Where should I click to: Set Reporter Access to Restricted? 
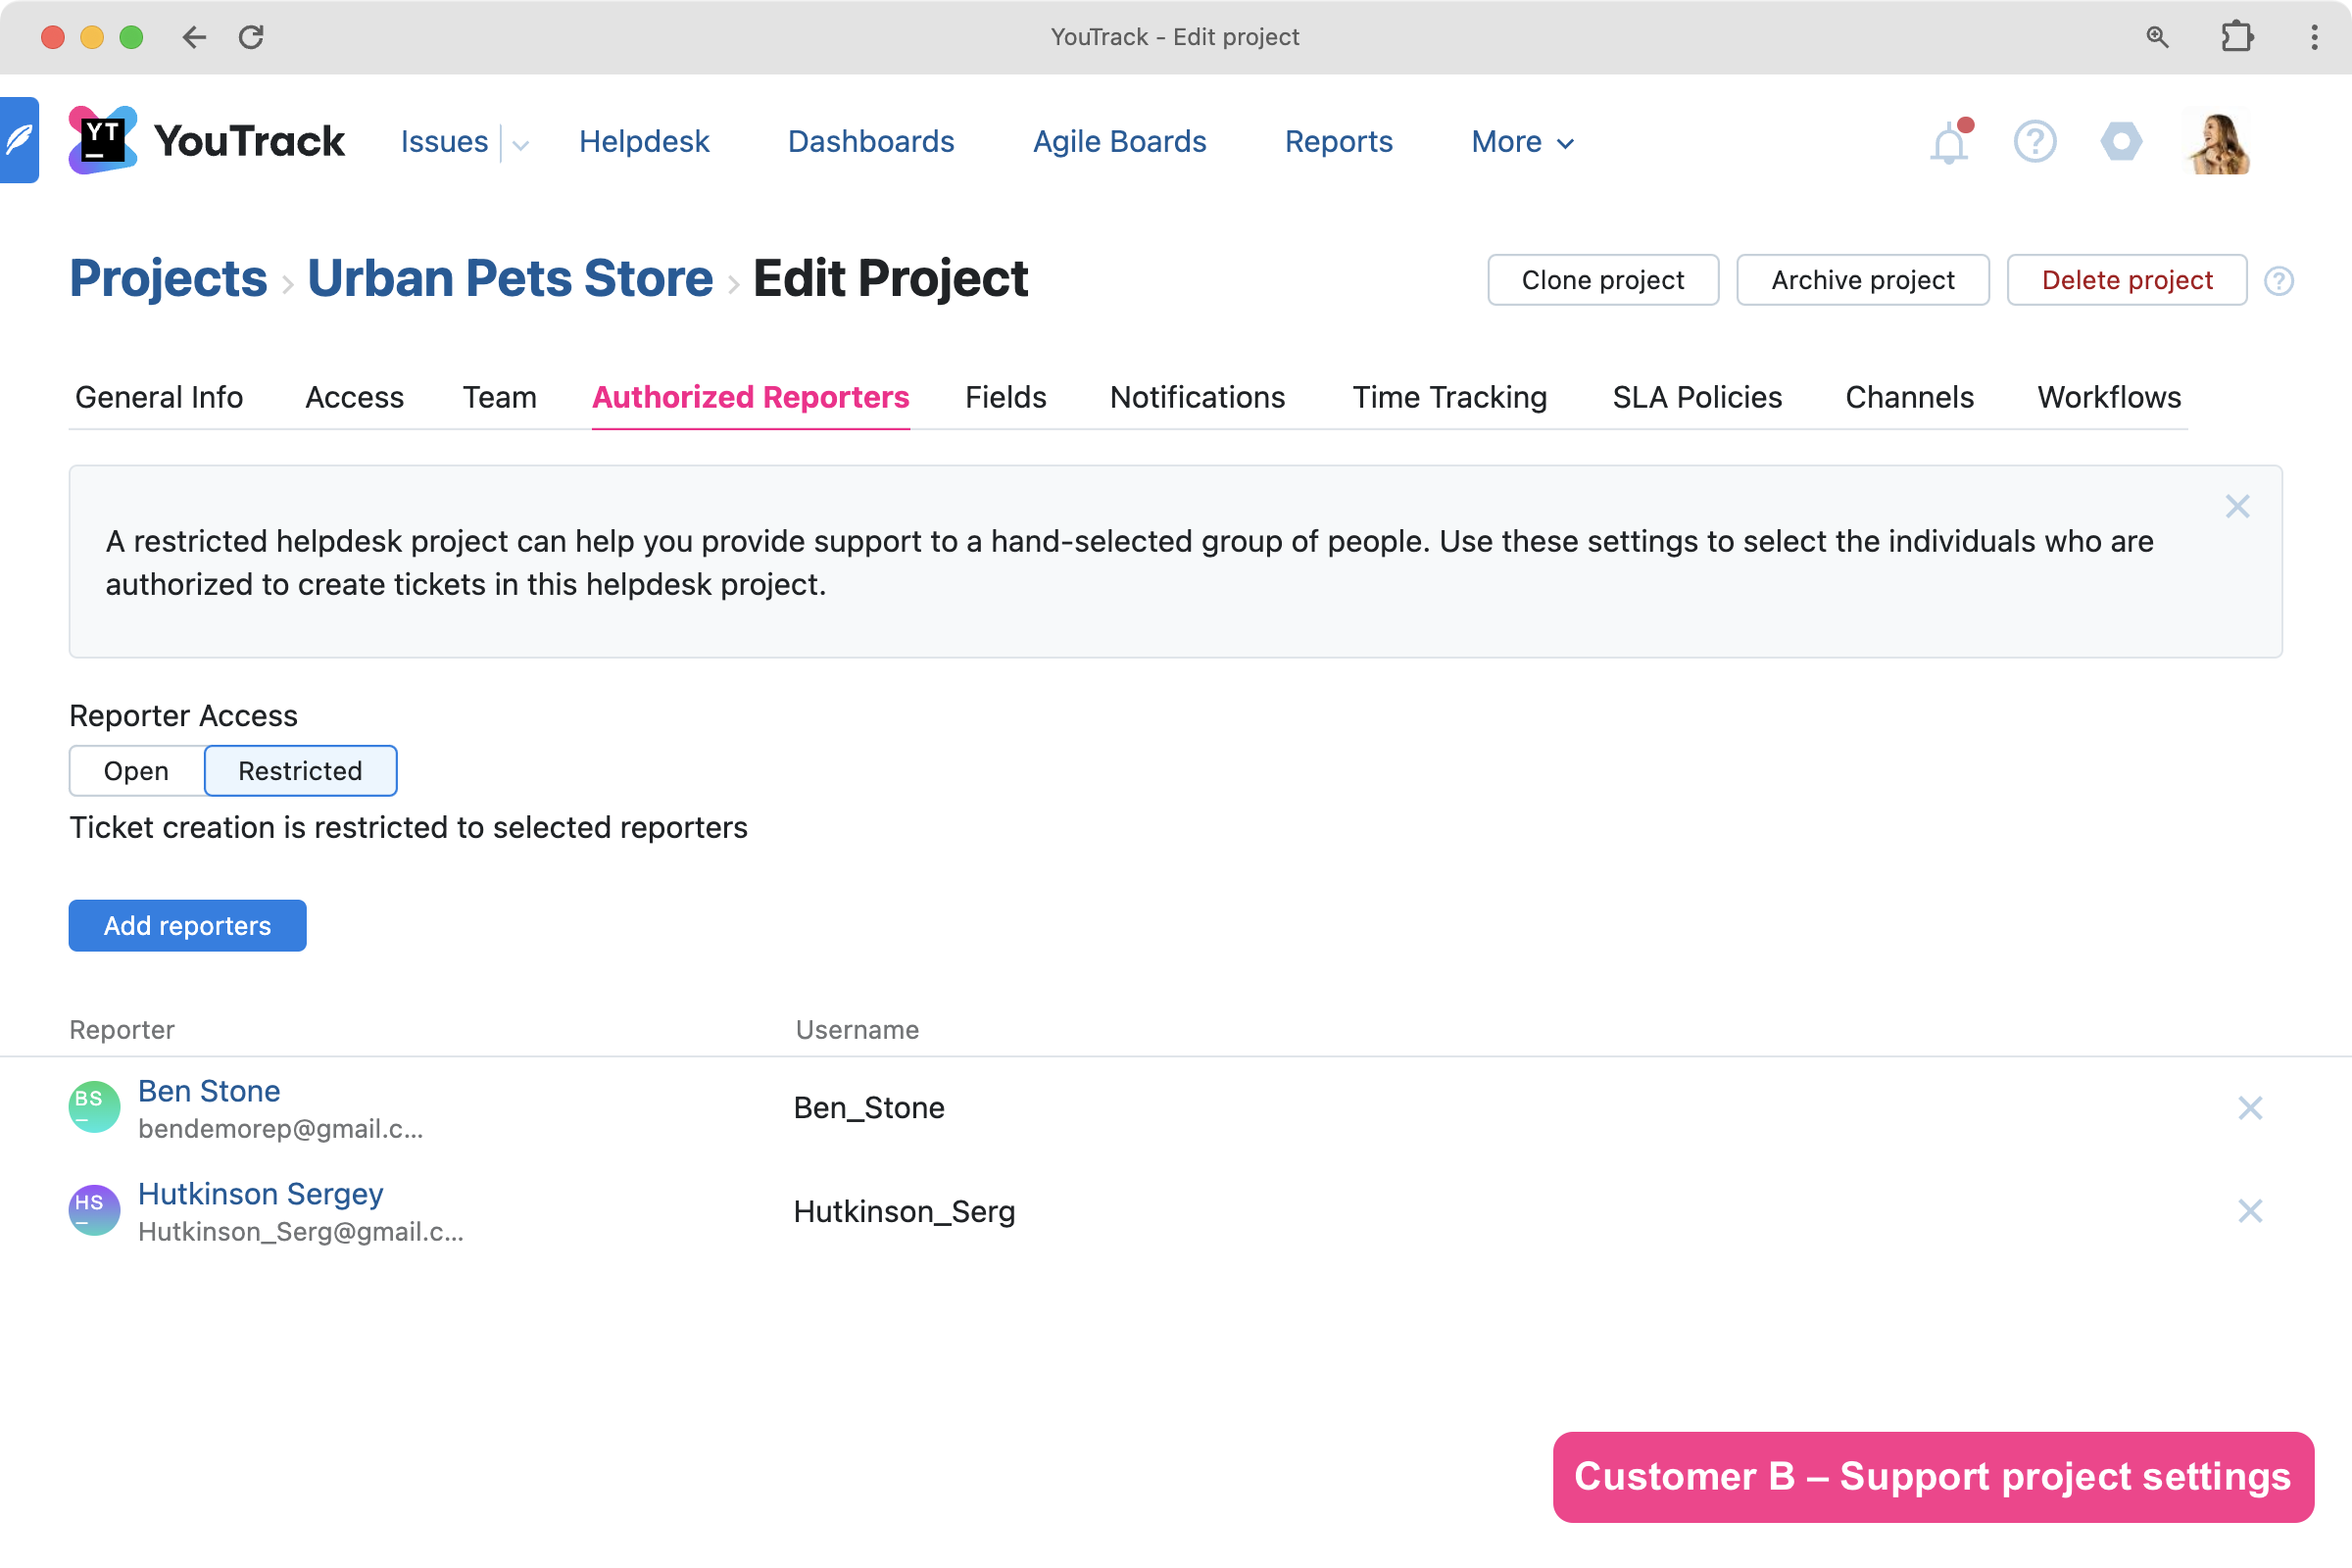click(300, 771)
